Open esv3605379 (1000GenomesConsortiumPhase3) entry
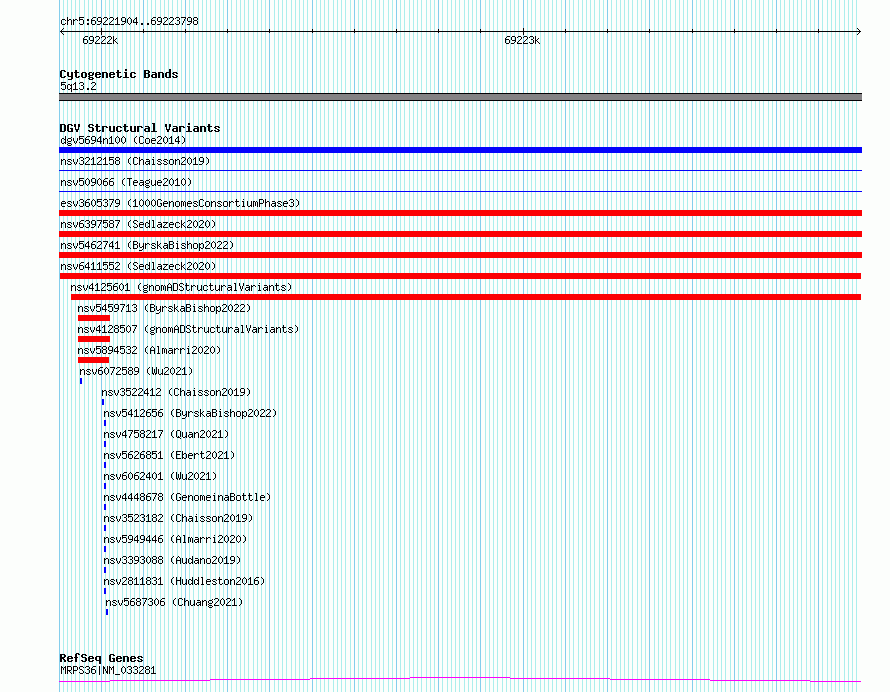The image size is (890, 692). pos(180,203)
